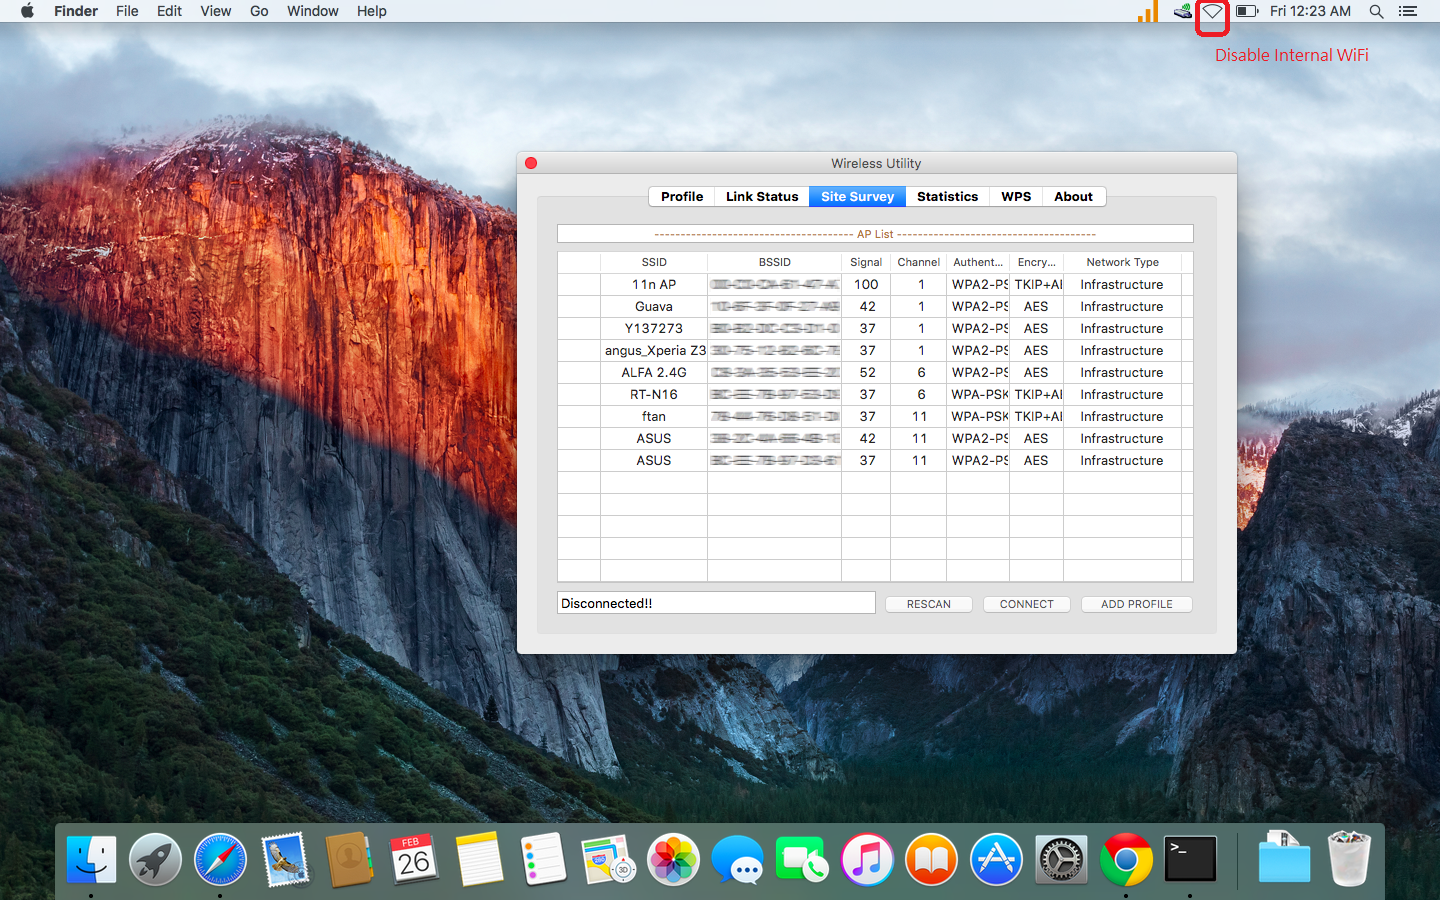Sort AP list by Signal column header
Screen dimensions: 1440x900
(865, 262)
